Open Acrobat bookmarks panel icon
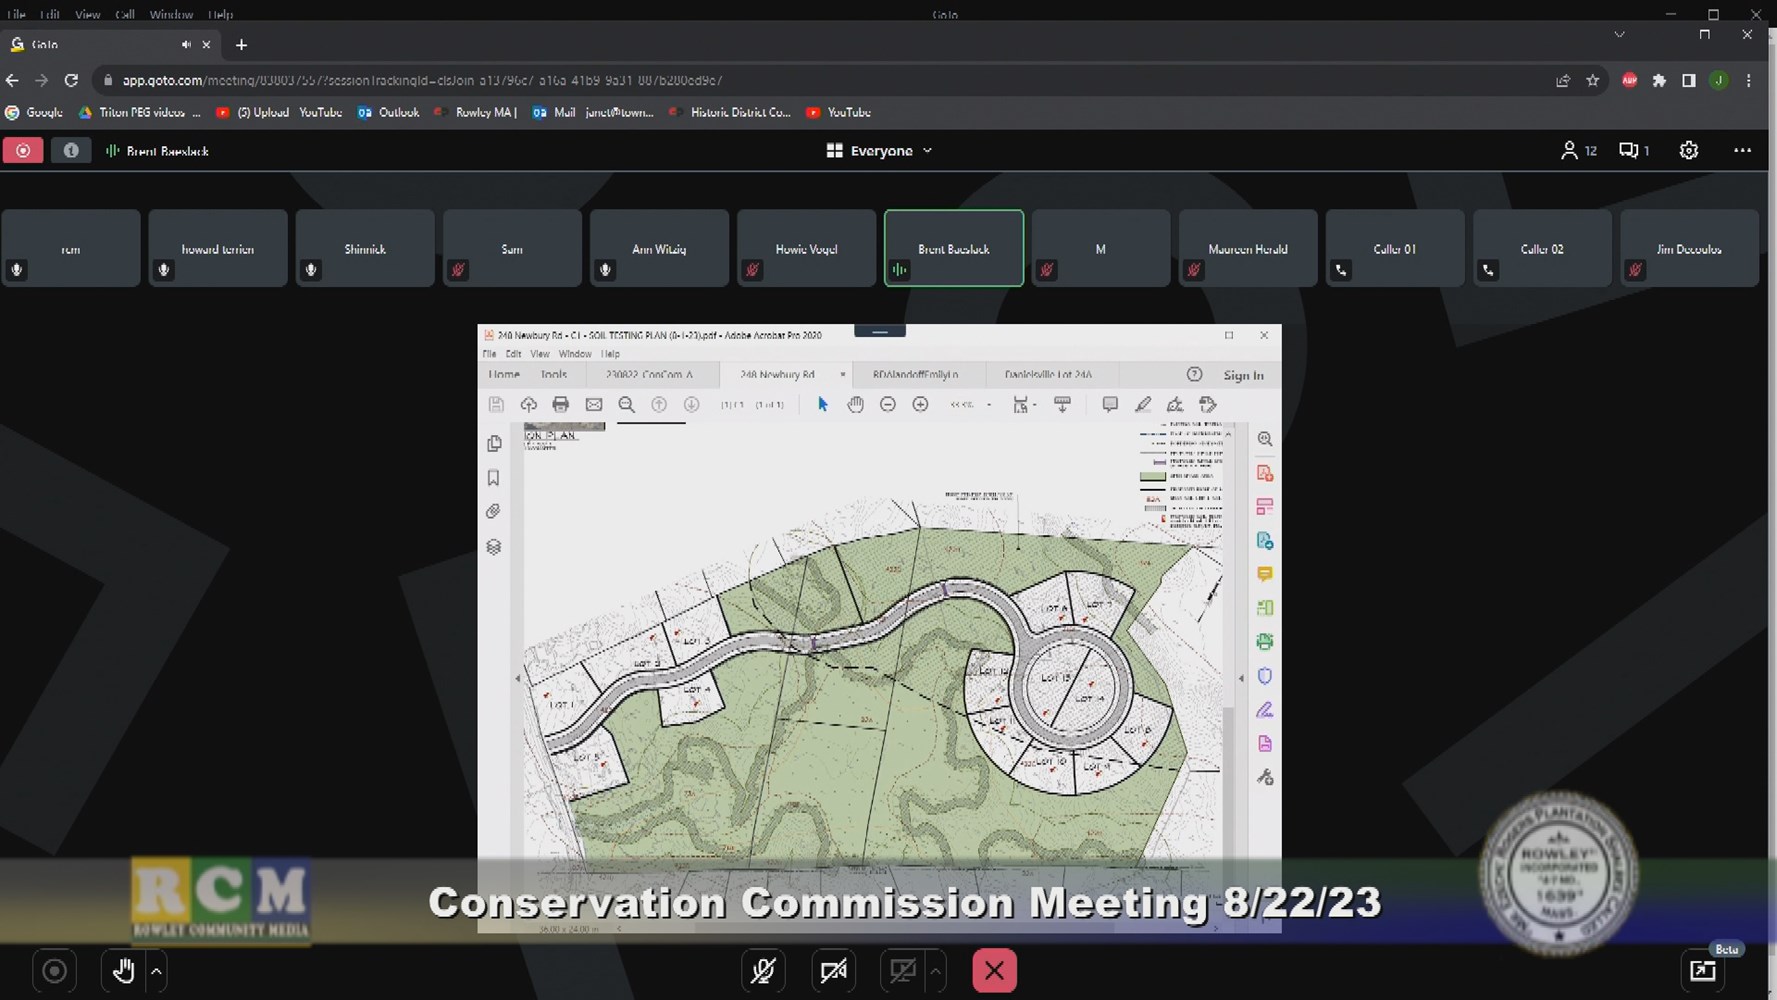The height and width of the screenshot is (1000, 1777). point(494,478)
